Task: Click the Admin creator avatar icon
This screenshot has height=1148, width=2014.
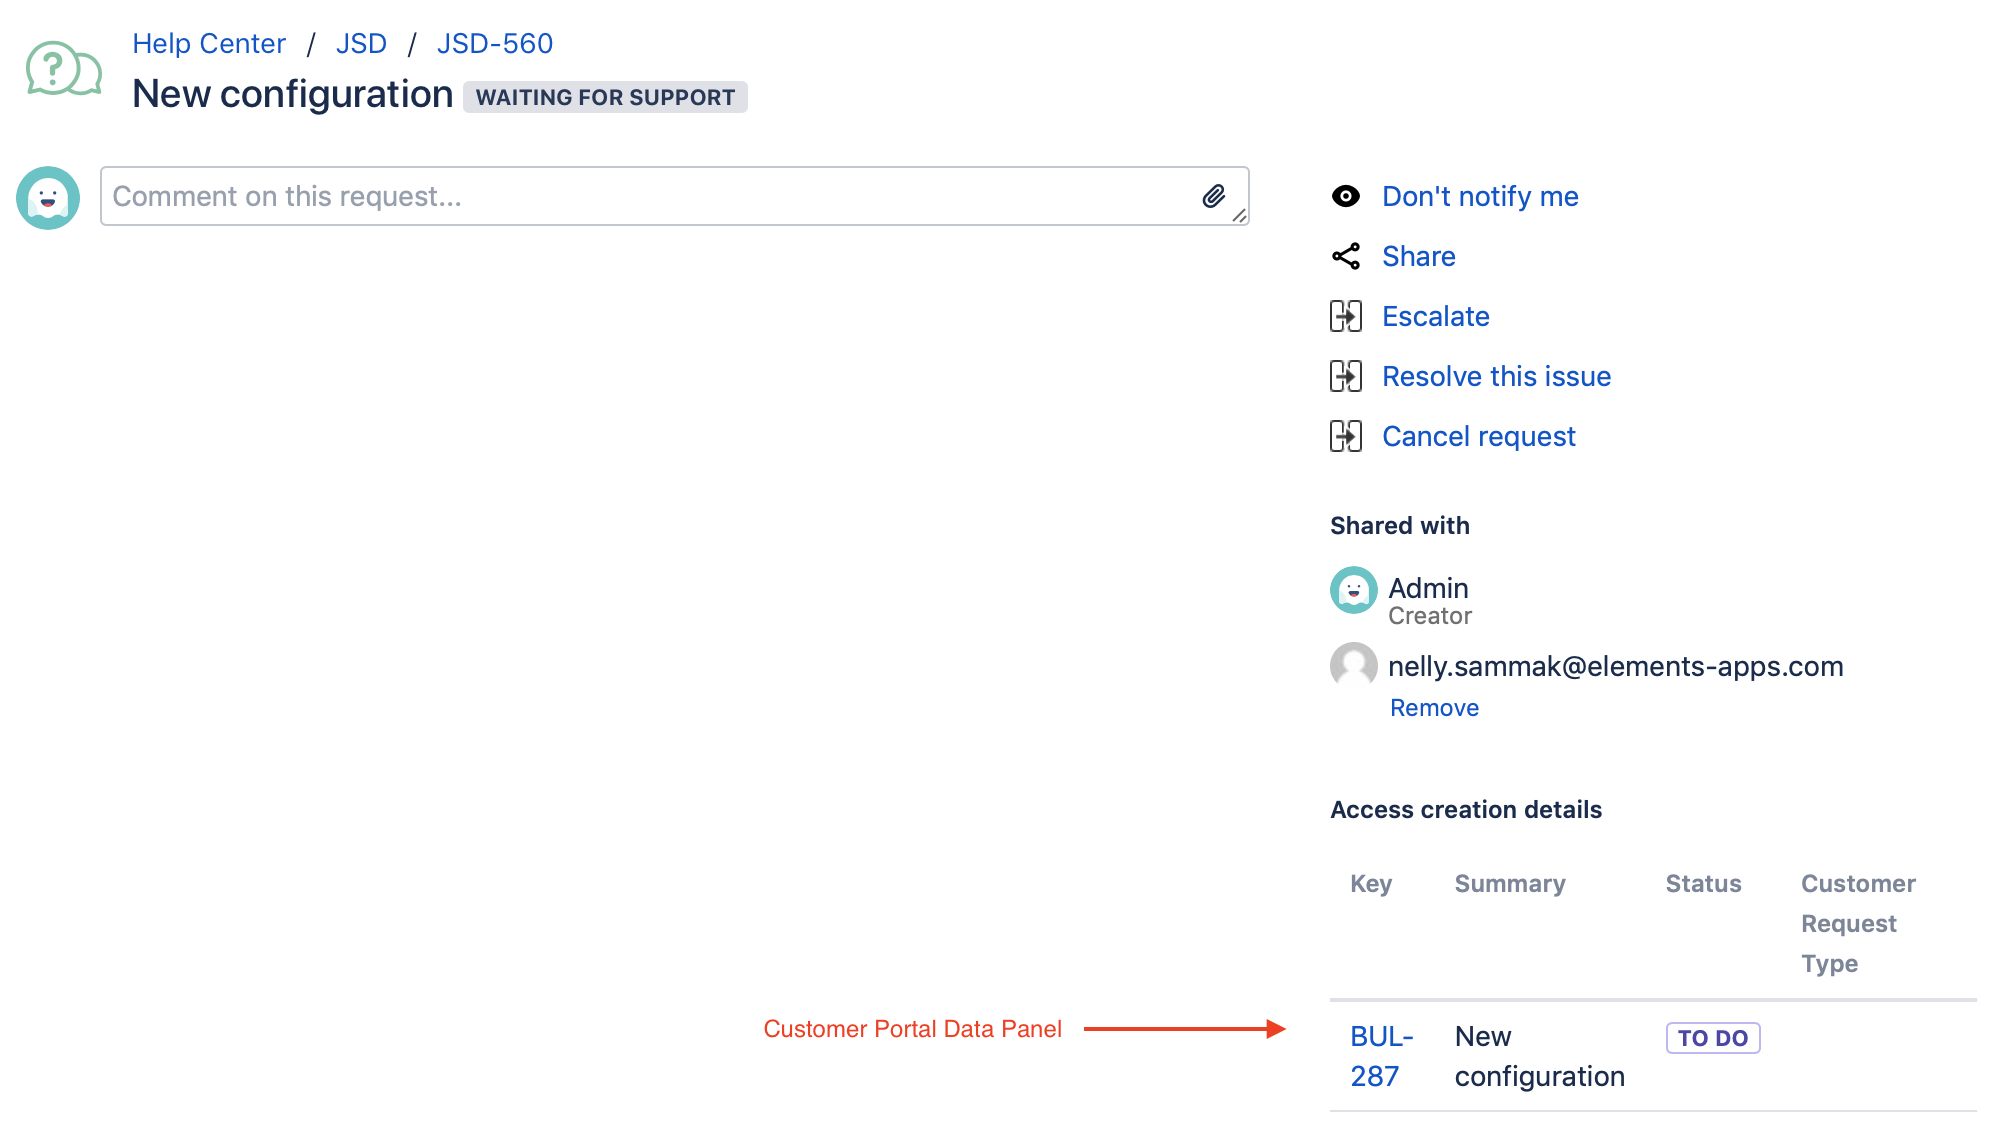Action: point(1354,589)
